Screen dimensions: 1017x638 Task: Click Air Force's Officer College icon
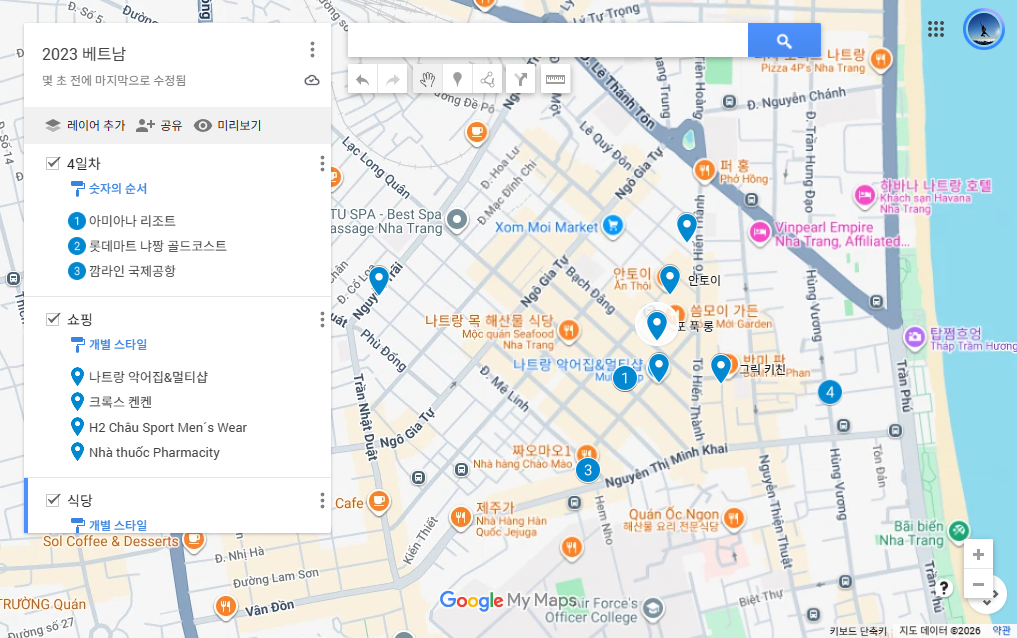pos(652,608)
